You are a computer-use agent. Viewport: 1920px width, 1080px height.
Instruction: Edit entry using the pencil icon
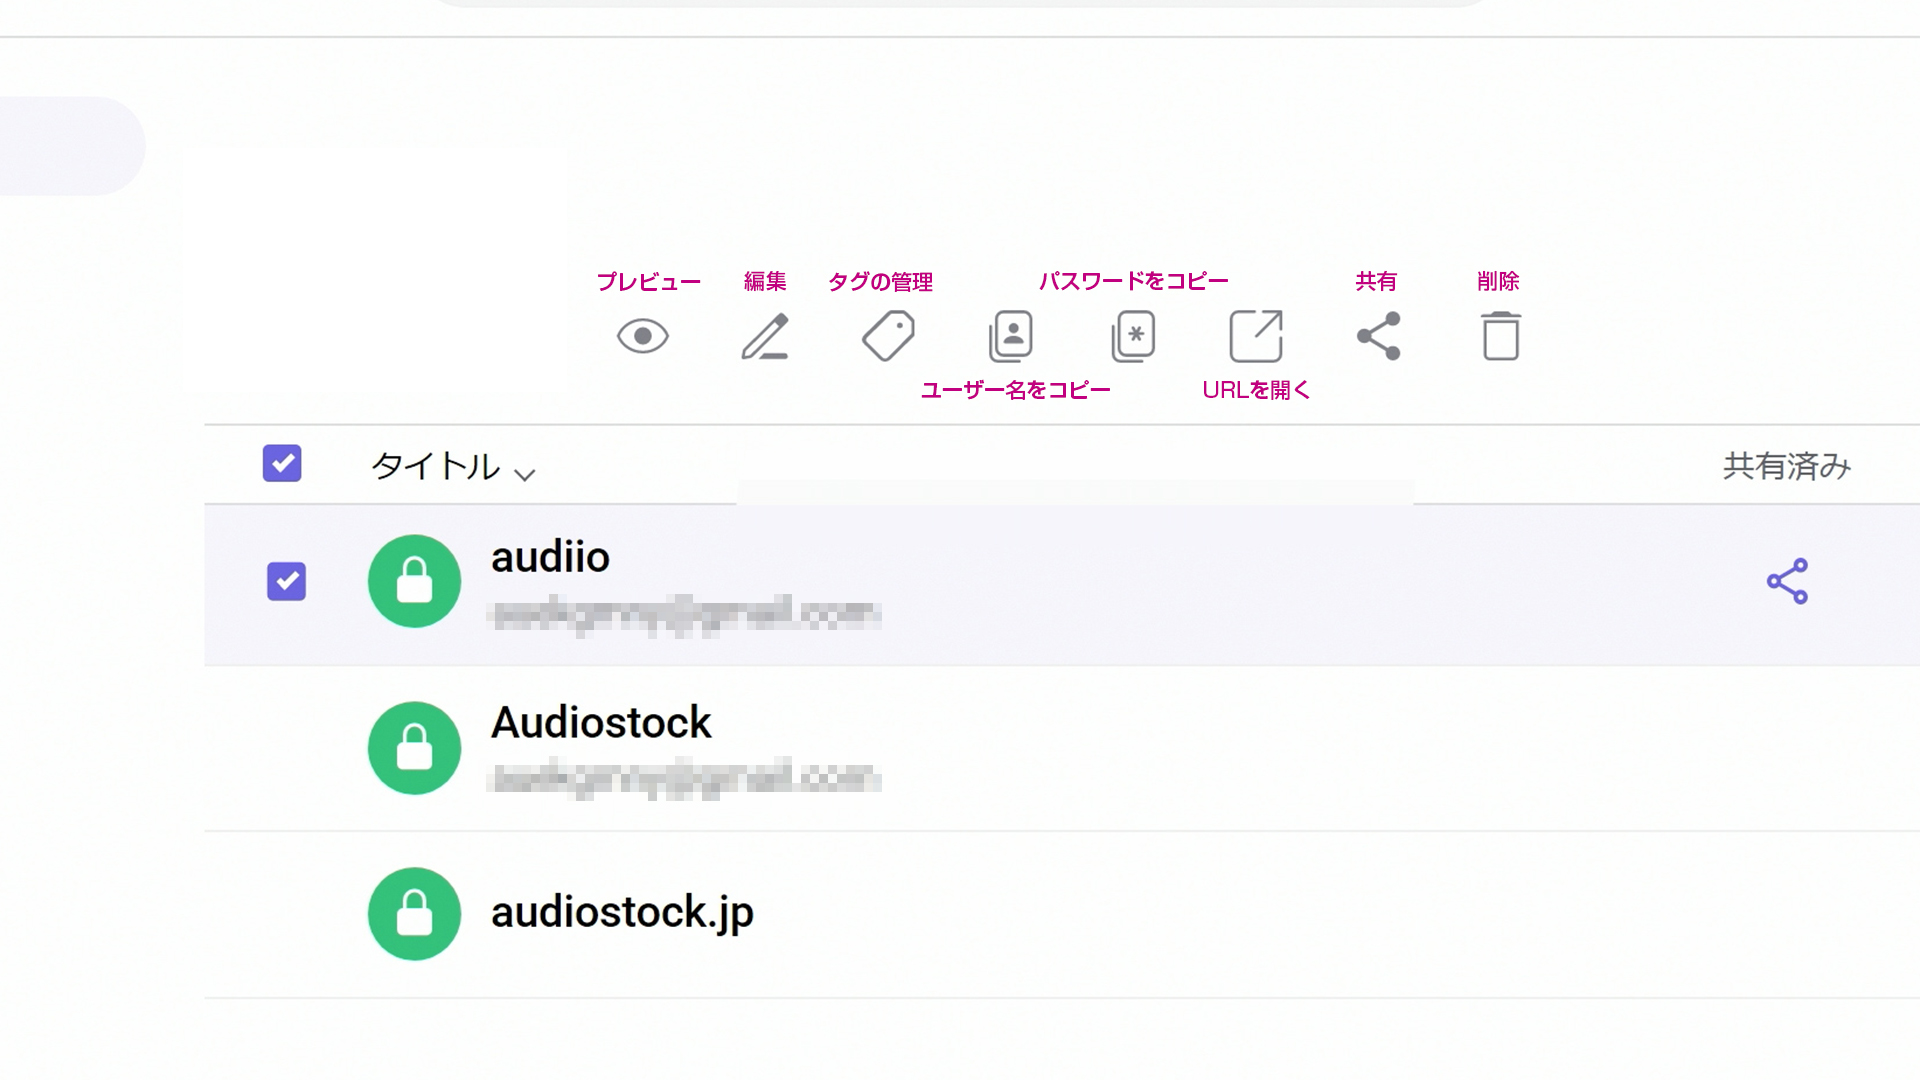pyautogui.click(x=765, y=336)
